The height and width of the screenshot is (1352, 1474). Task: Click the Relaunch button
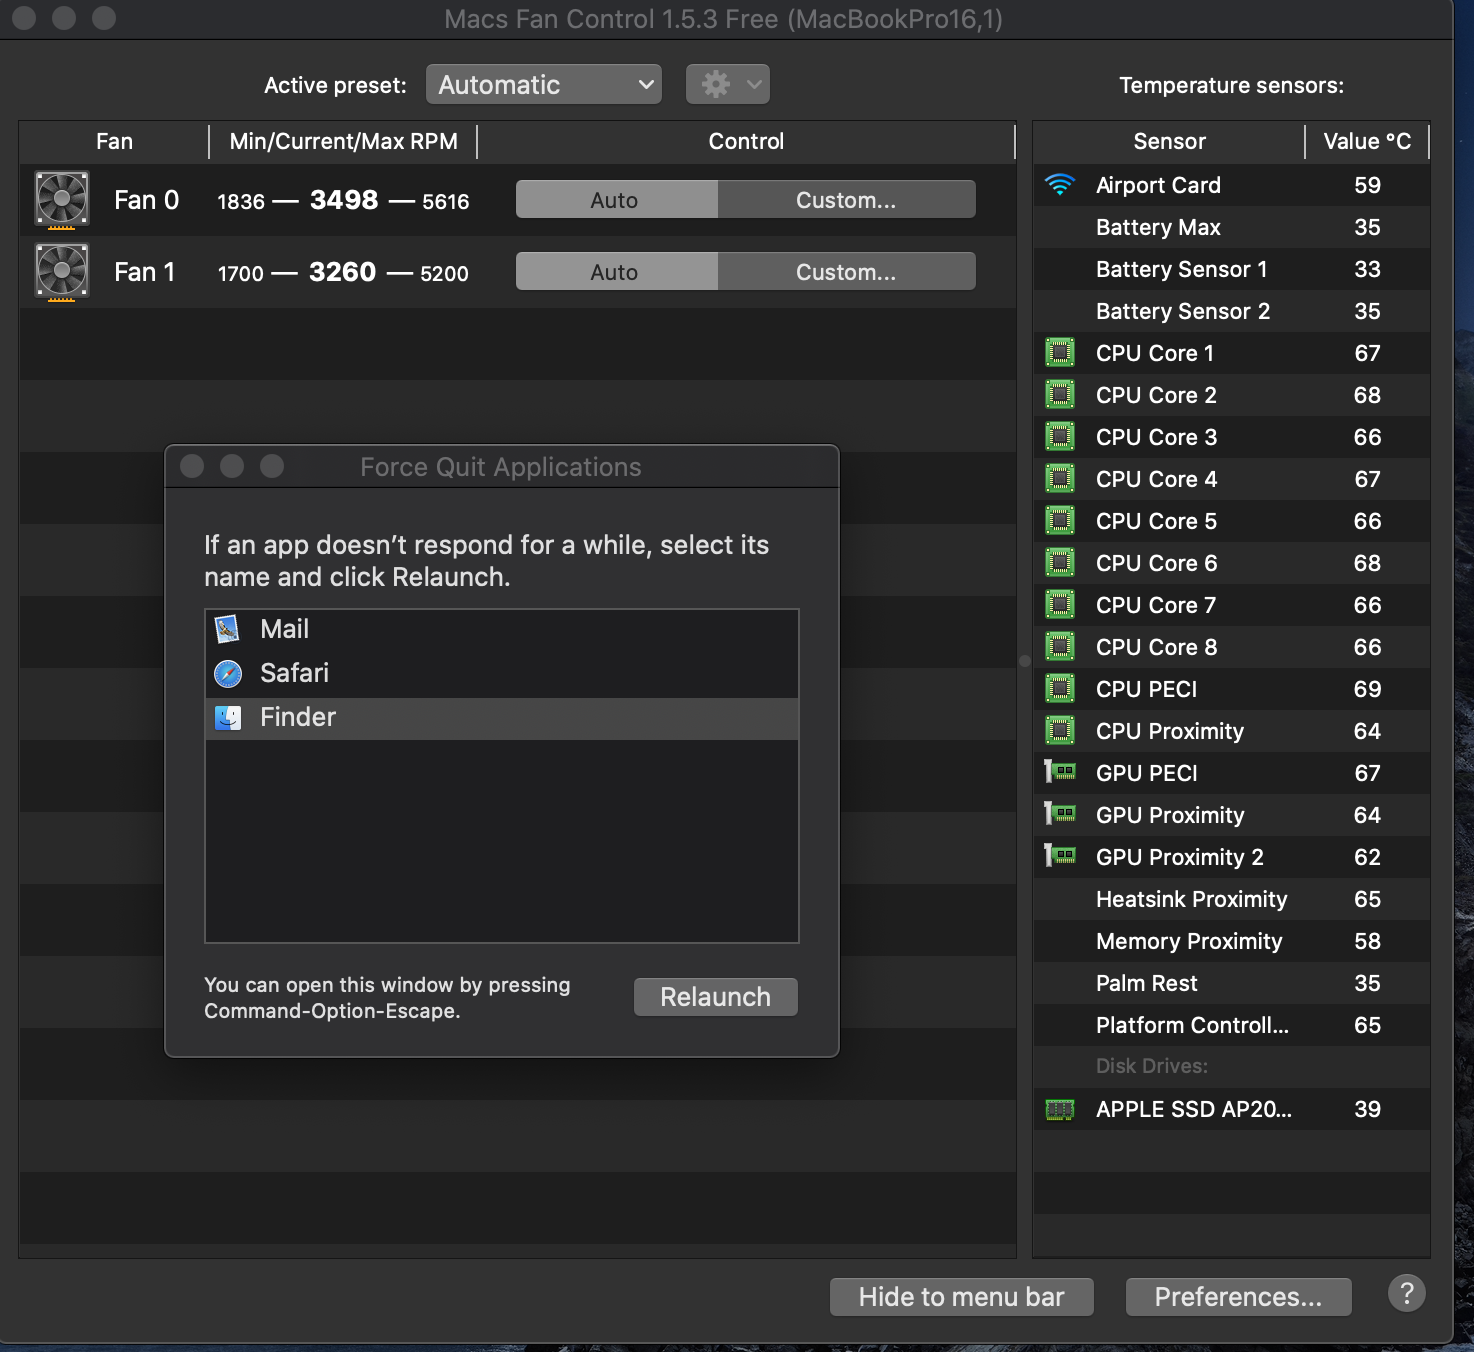click(716, 997)
